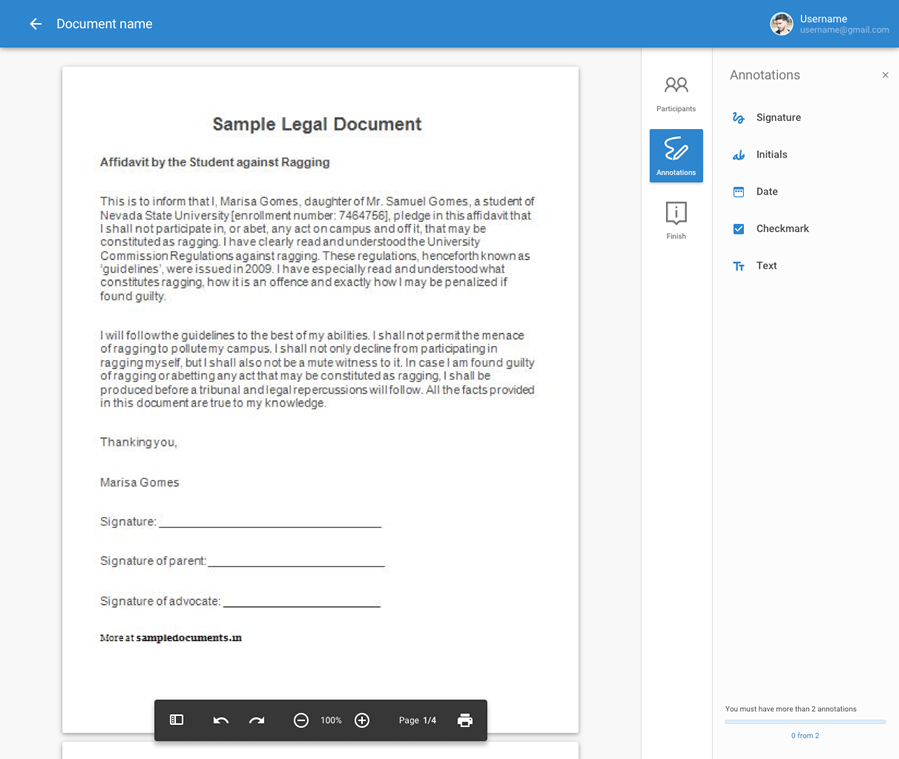
Task: Open the Finish step
Action: coord(676,219)
